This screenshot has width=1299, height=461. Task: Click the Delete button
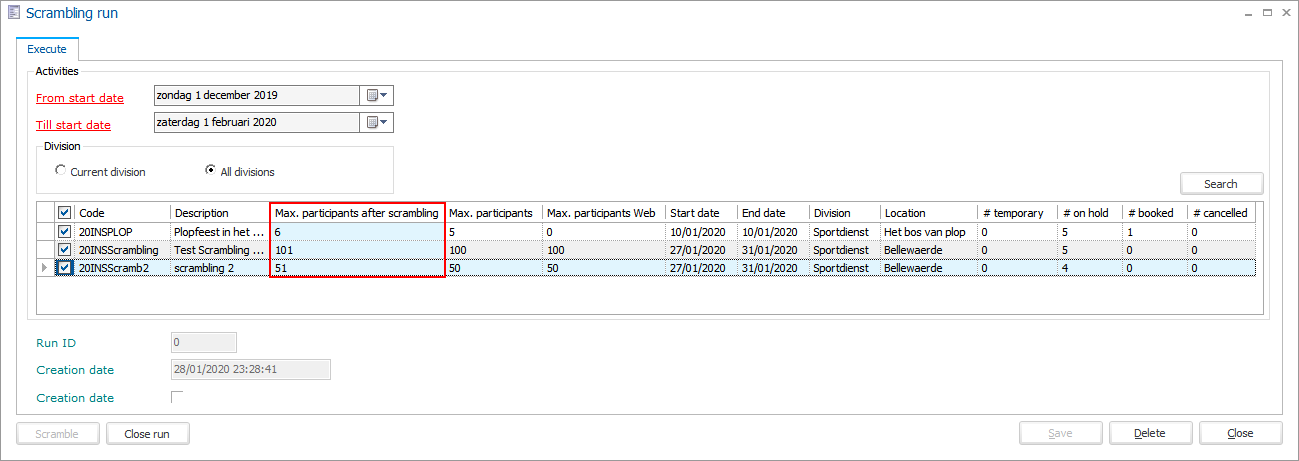pyautogui.click(x=1150, y=433)
